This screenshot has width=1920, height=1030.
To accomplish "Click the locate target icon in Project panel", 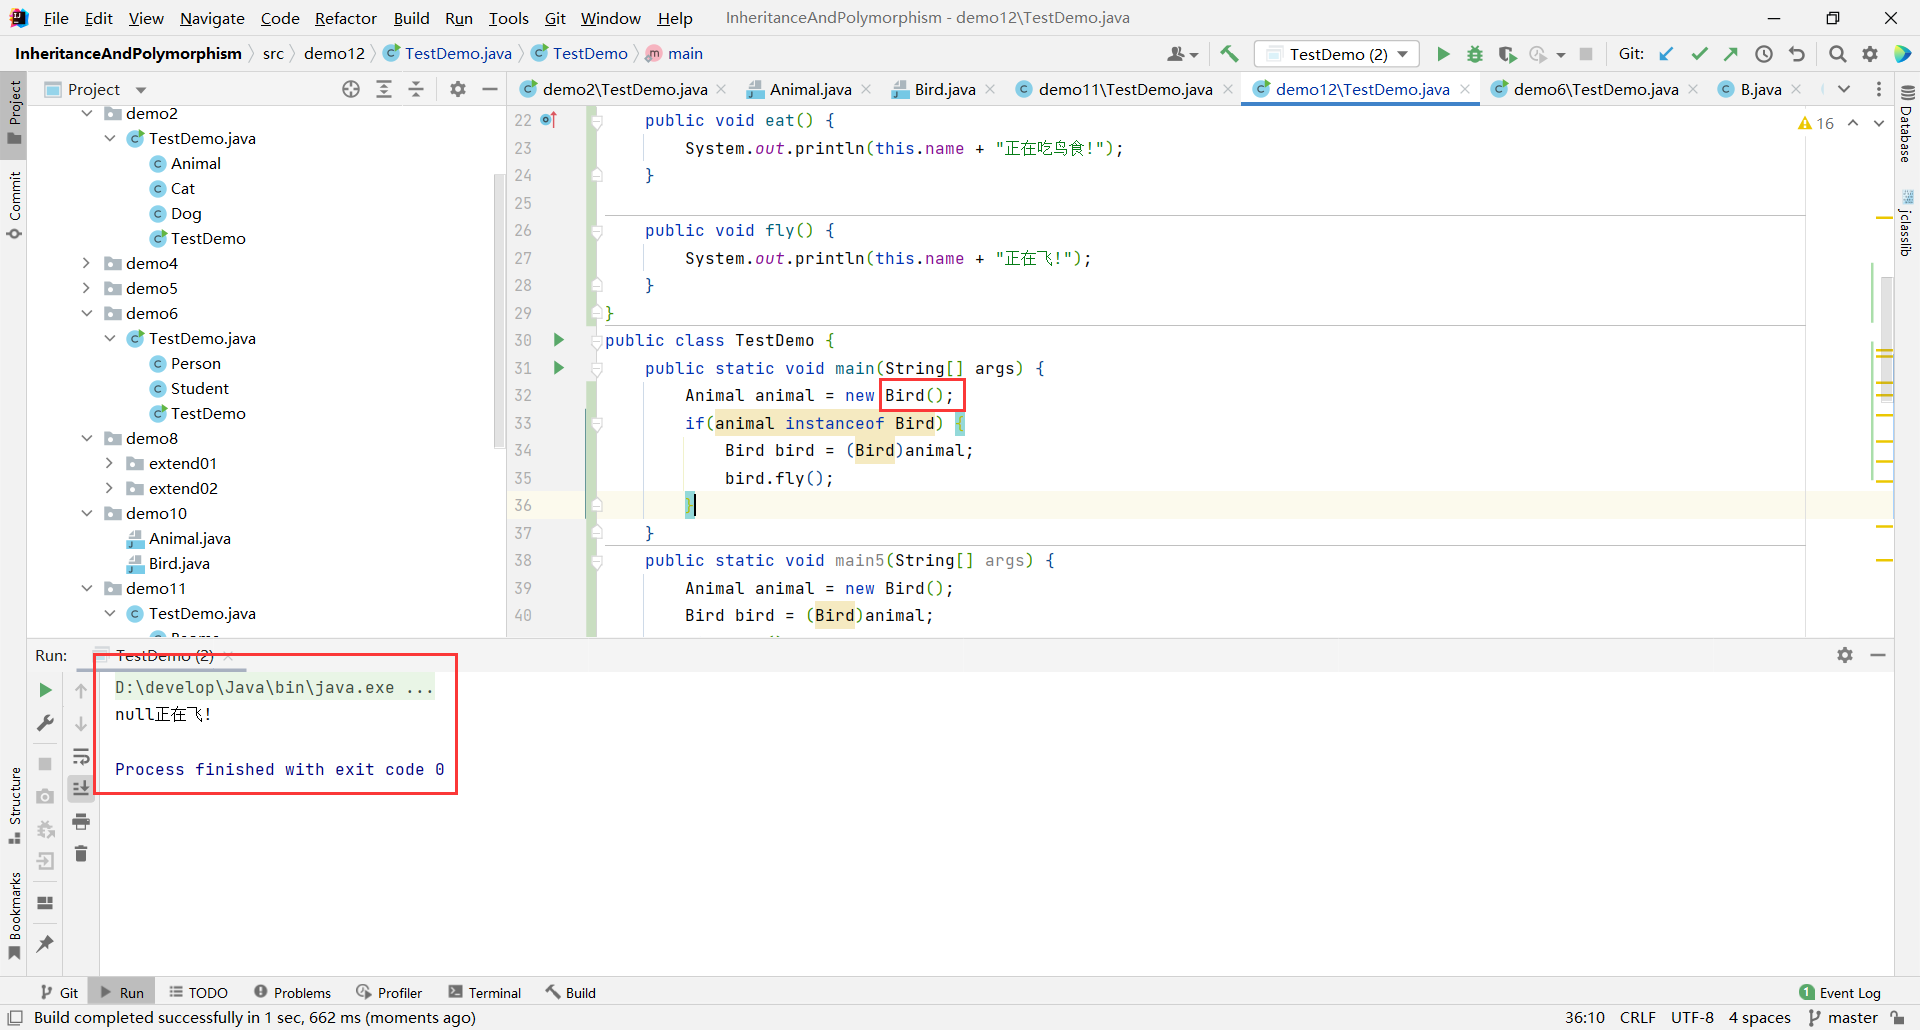I will tap(351, 89).
